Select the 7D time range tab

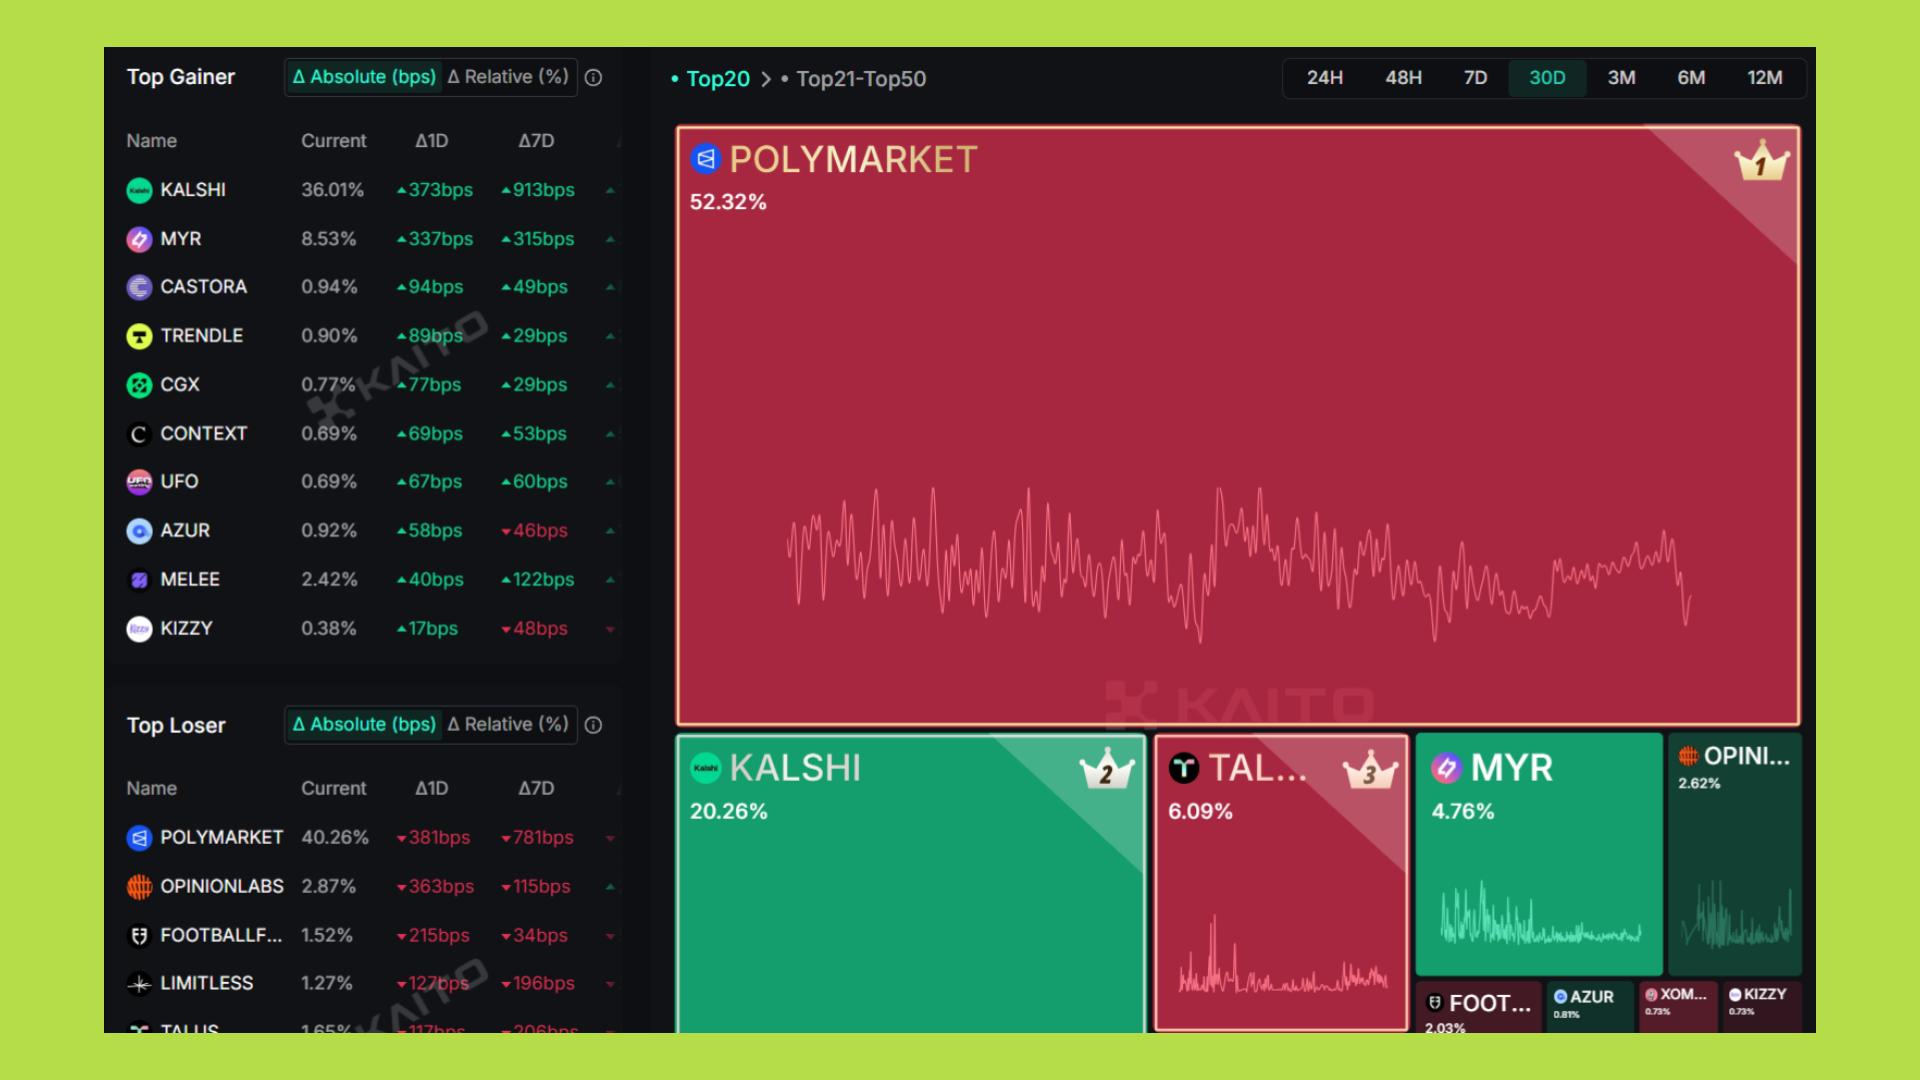pyautogui.click(x=1475, y=78)
